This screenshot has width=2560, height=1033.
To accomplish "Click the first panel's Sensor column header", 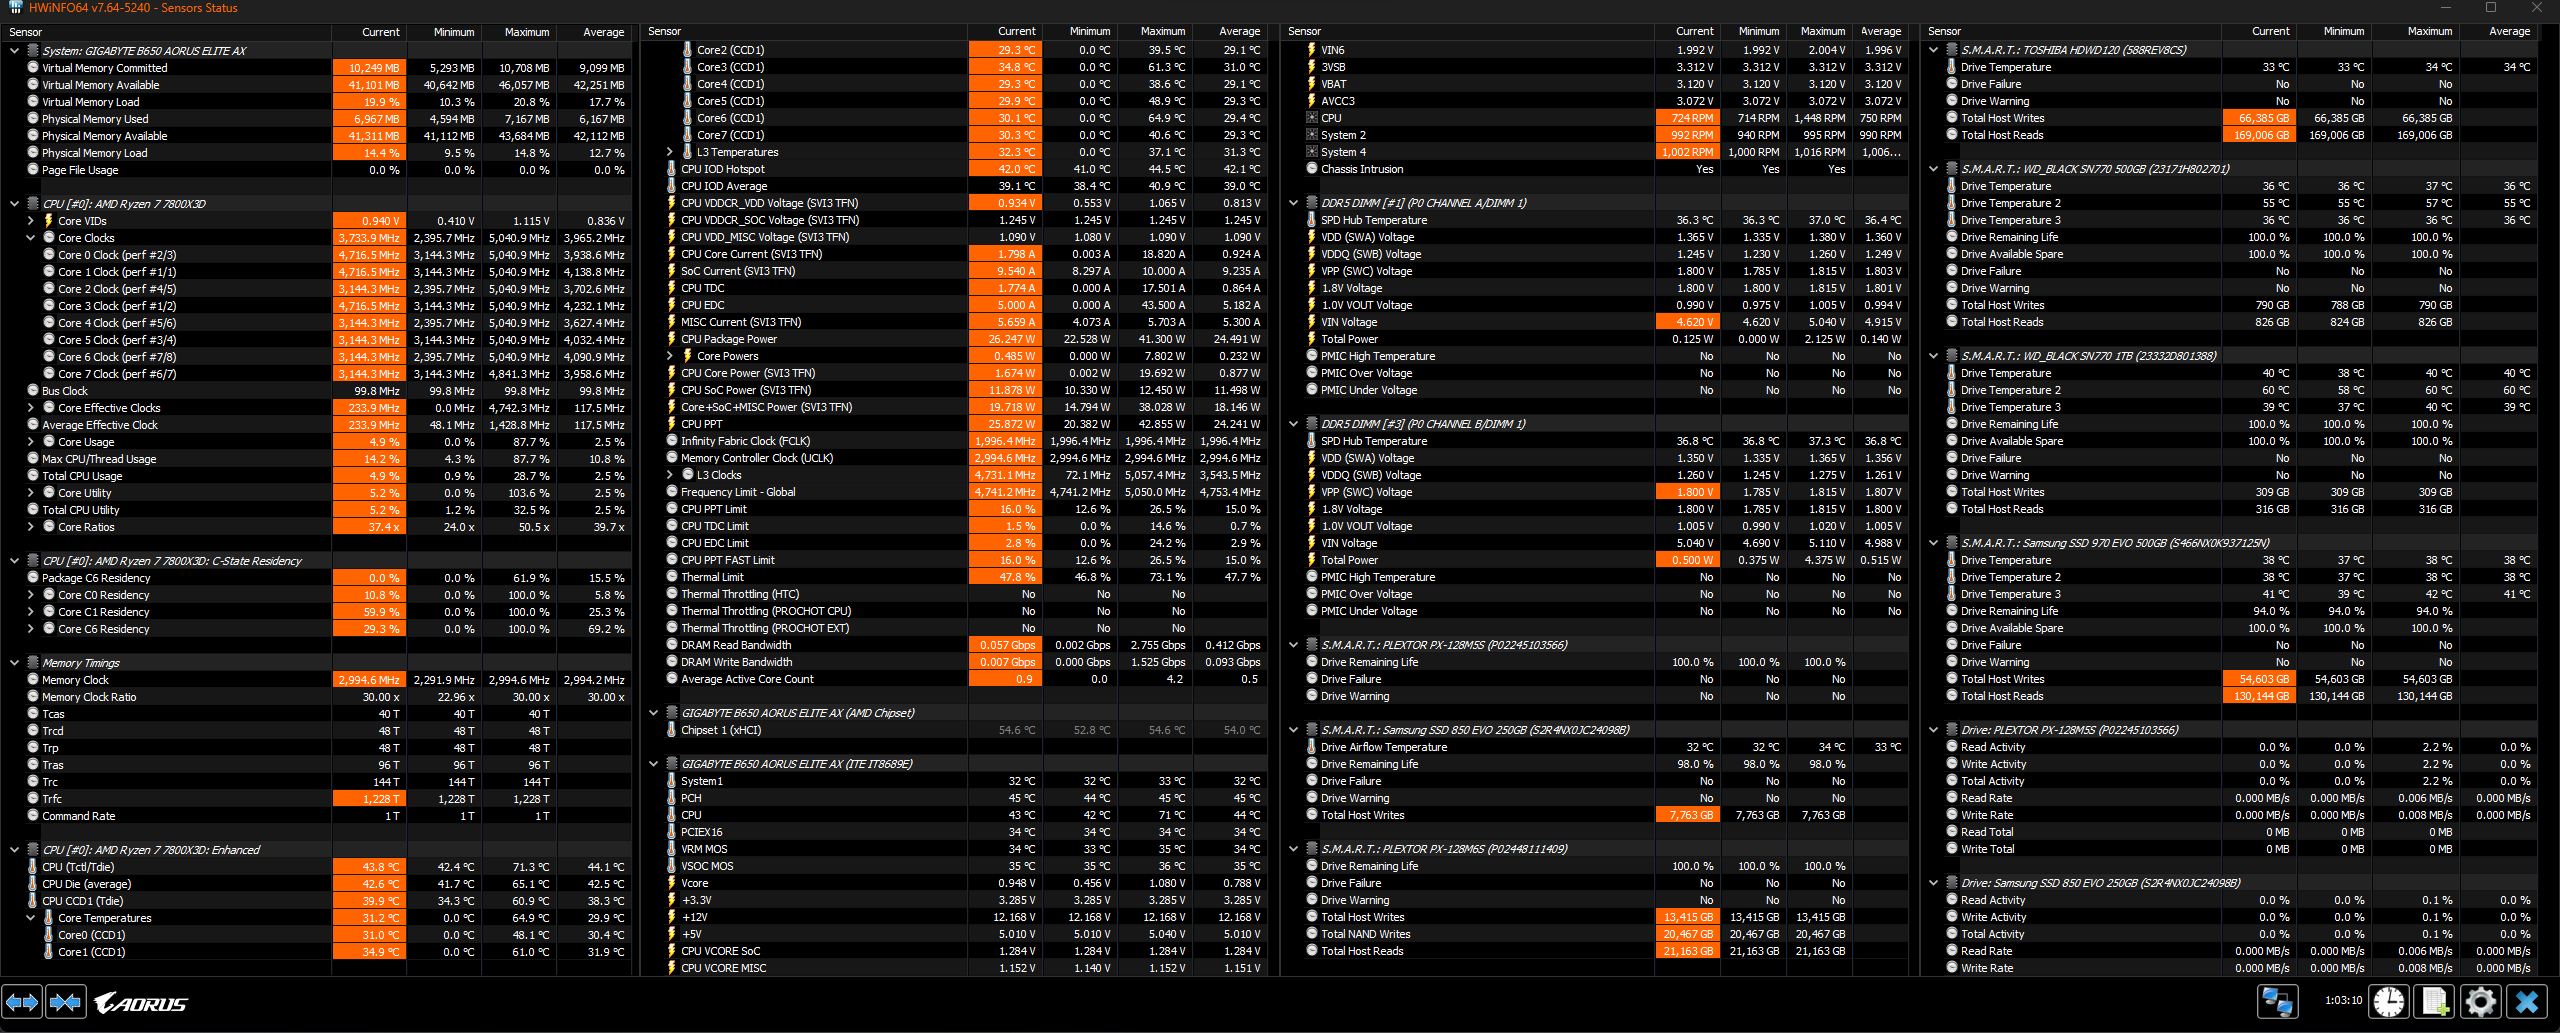I will 167,32.
